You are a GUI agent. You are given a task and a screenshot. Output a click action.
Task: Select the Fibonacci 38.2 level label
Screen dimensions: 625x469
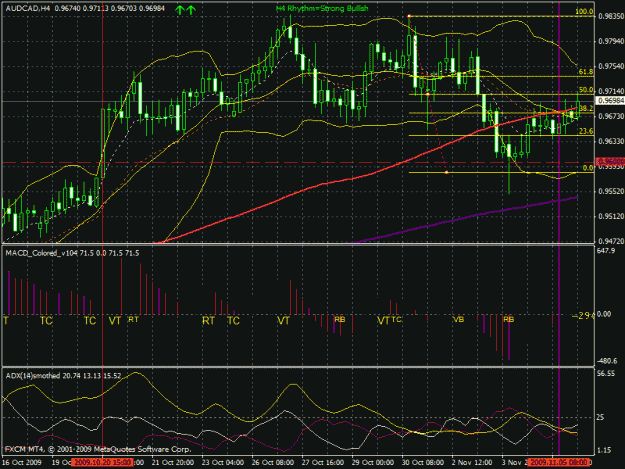point(586,108)
